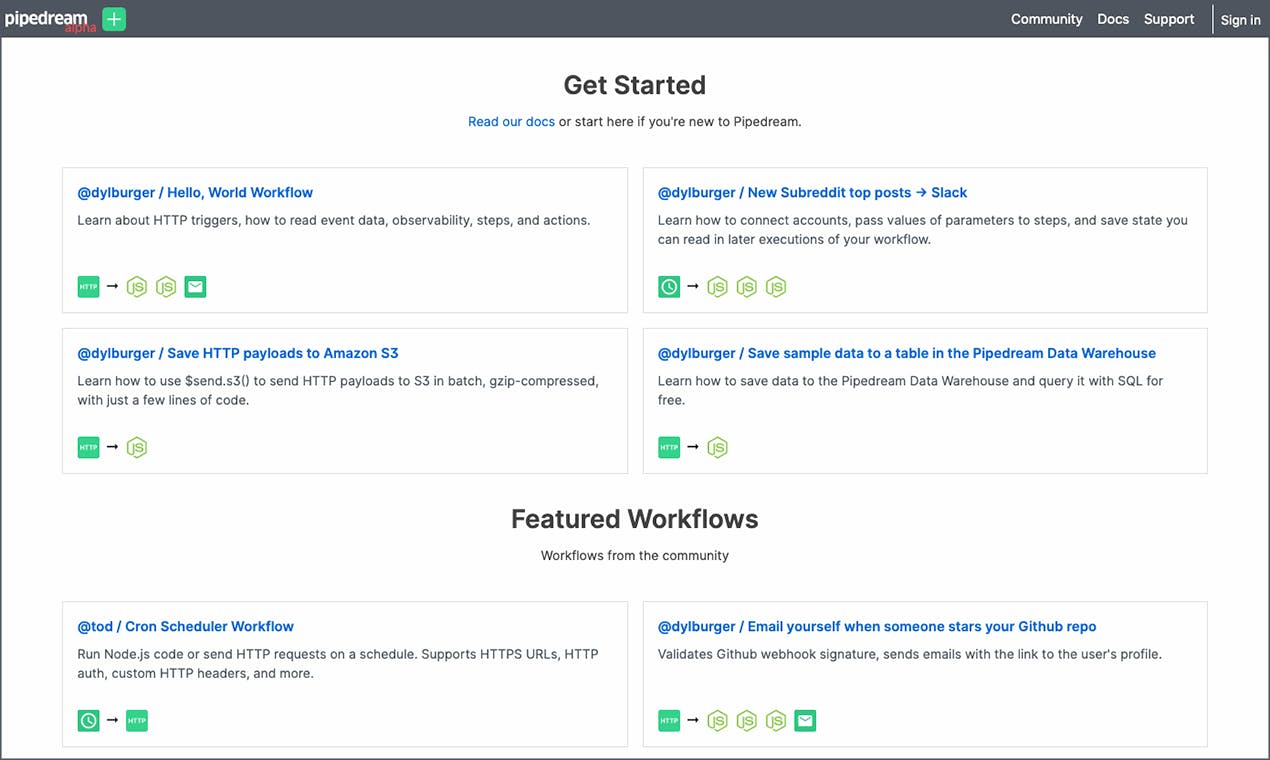The width and height of the screenshot is (1270, 760).
Task: Click Node.js icon in Save HTTP payloads to Amazon S3 card
Action: tap(137, 447)
